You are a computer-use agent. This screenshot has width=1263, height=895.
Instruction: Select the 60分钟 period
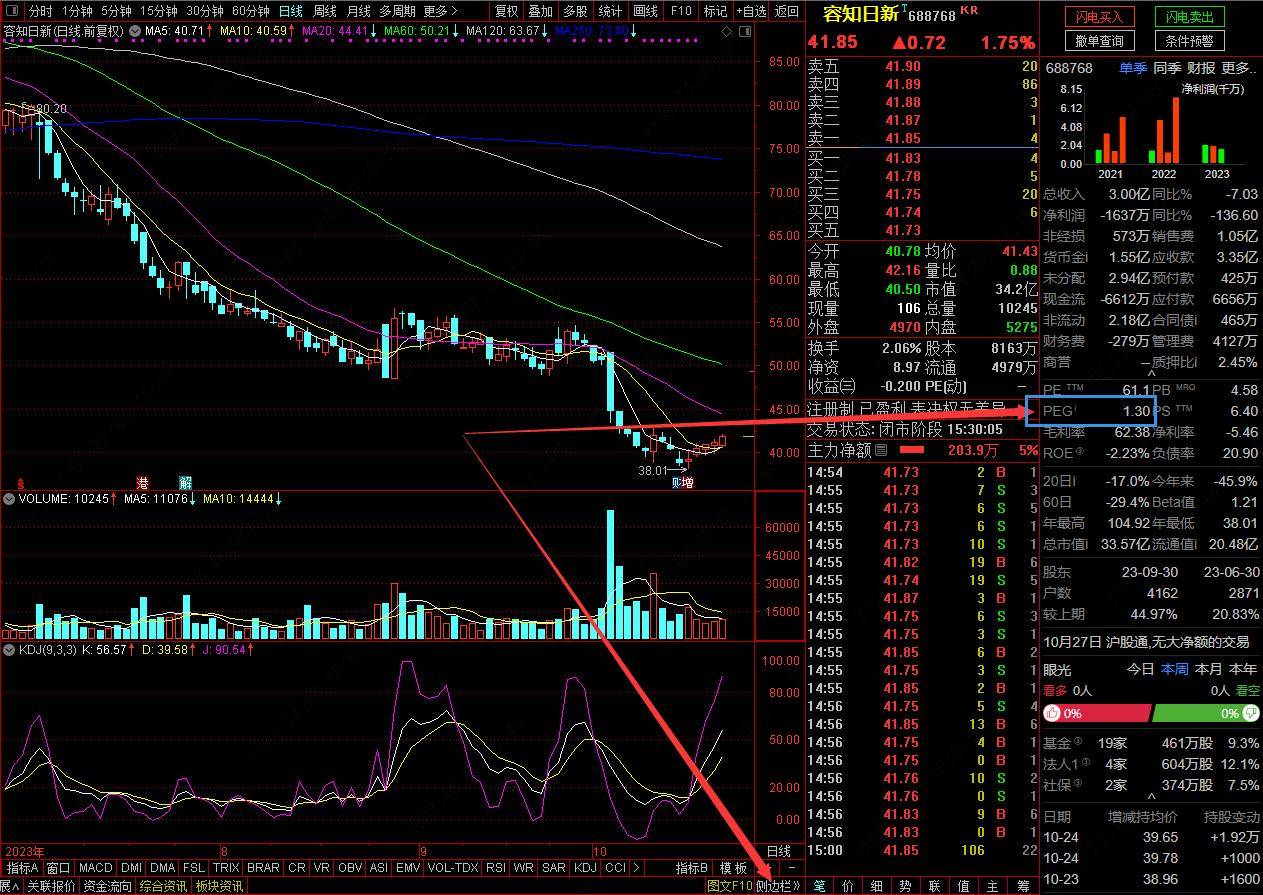(250, 11)
